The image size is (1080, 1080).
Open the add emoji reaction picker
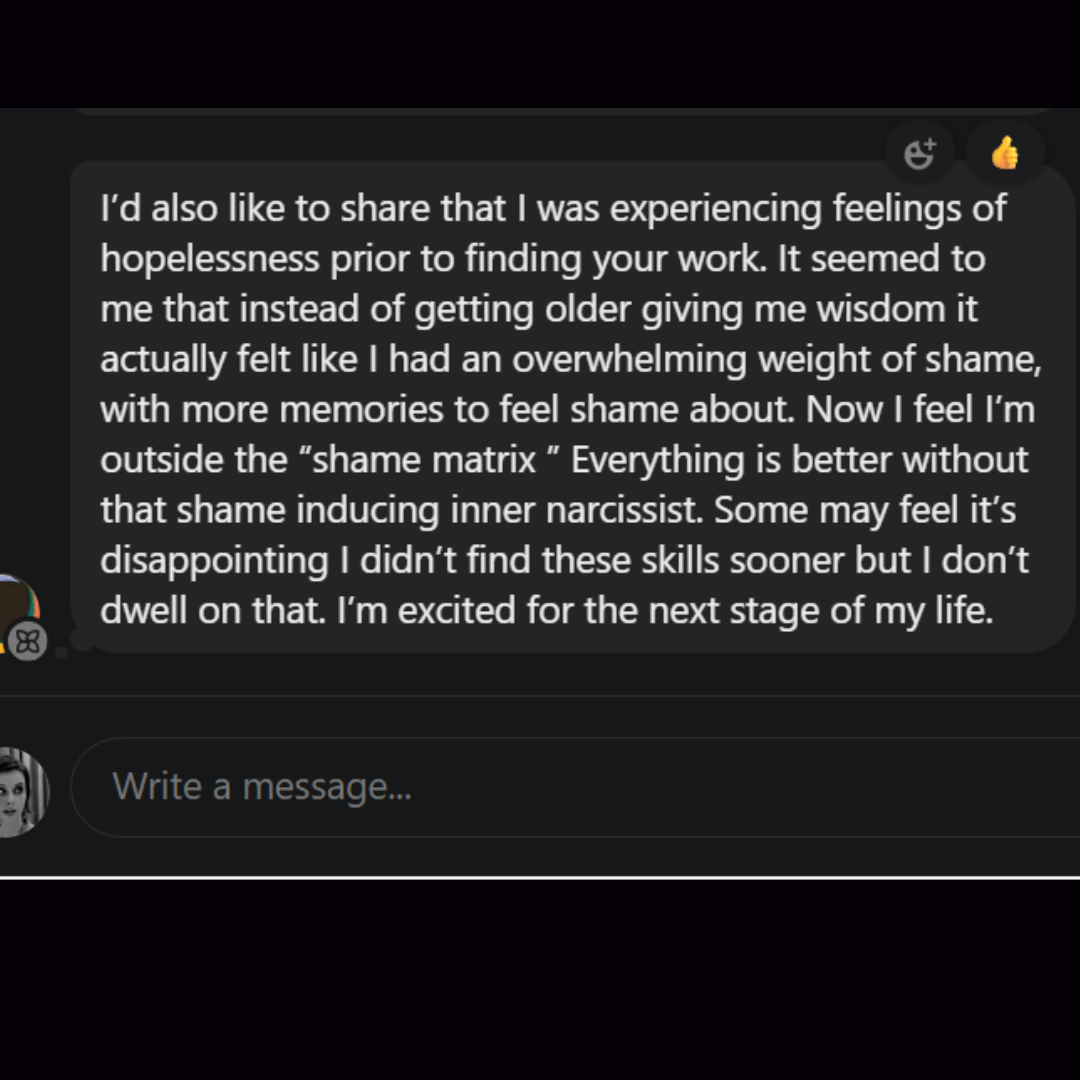coord(919,154)
